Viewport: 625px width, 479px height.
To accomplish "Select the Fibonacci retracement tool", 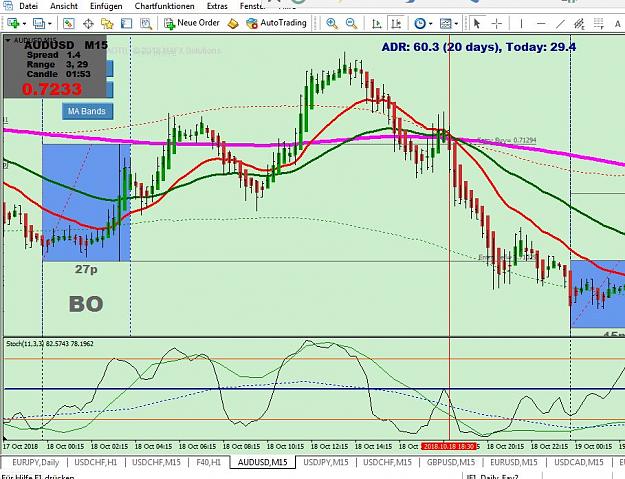I will pyautogui.click(x=598, y=24).
